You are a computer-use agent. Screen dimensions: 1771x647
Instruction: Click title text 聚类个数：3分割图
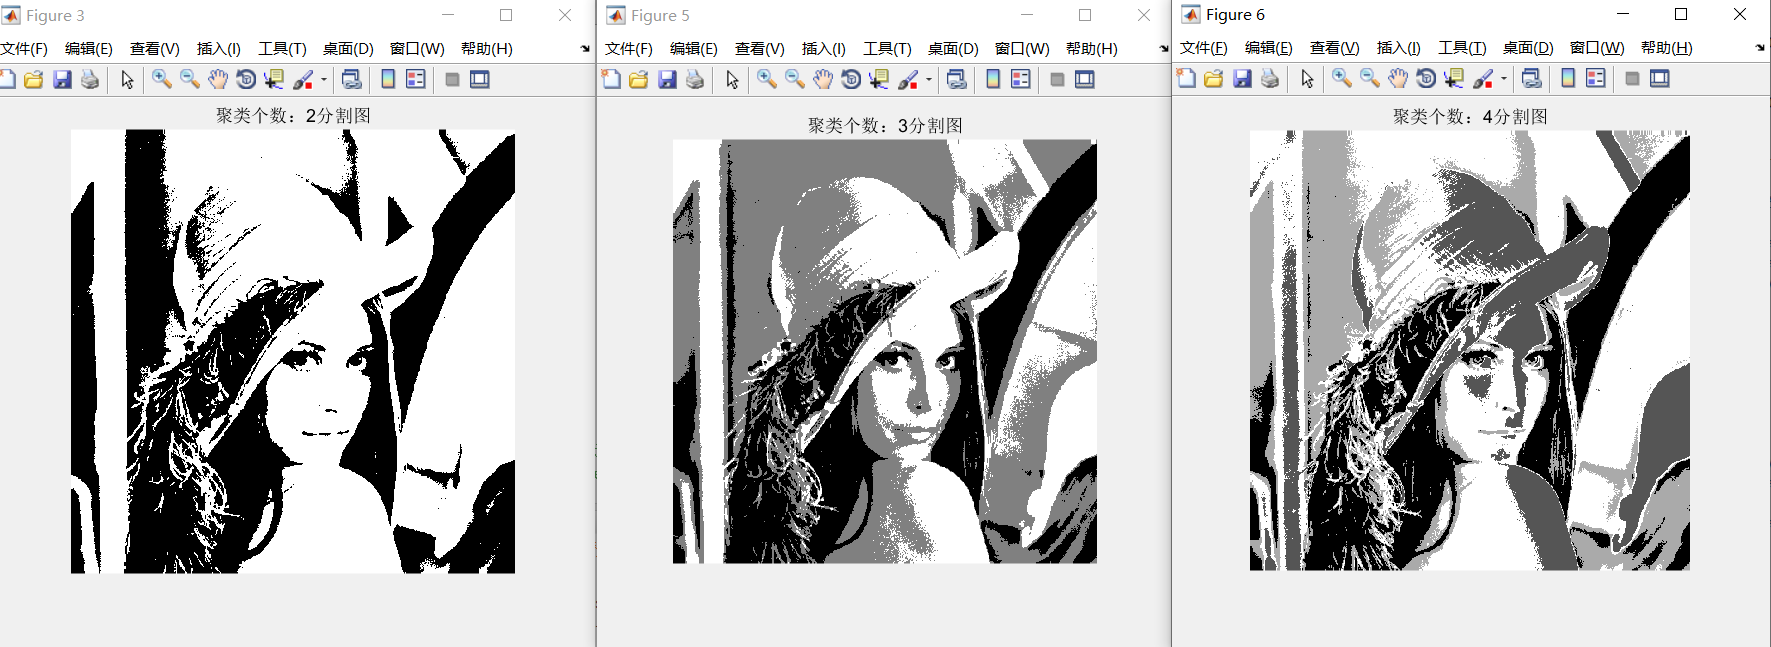pyautogui.click(x=885, y=125)
